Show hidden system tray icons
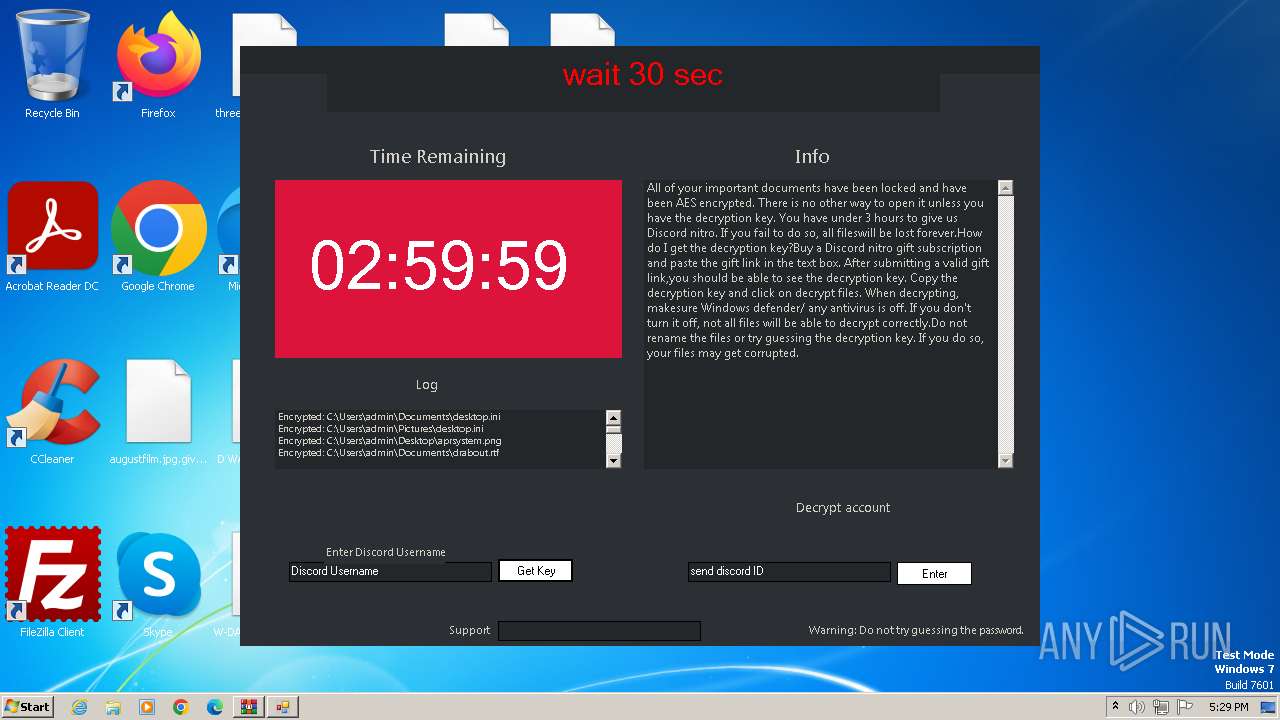Viewport: 1280px width, 720px height. coord(1116,706)
